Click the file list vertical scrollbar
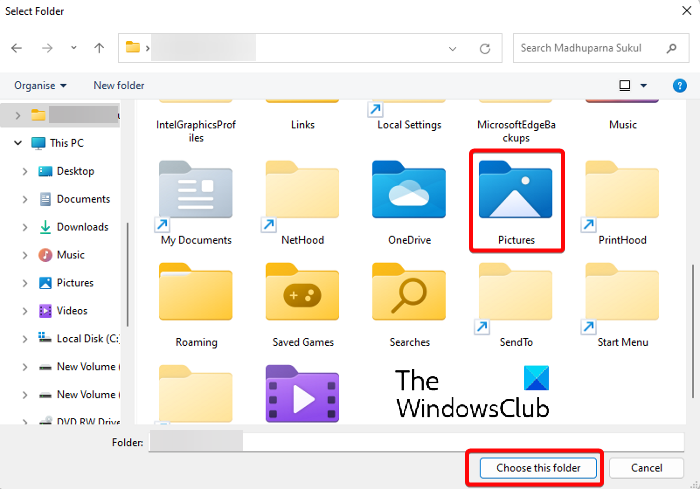Screen dimensions: 700x489 click(x=692, y=331)
